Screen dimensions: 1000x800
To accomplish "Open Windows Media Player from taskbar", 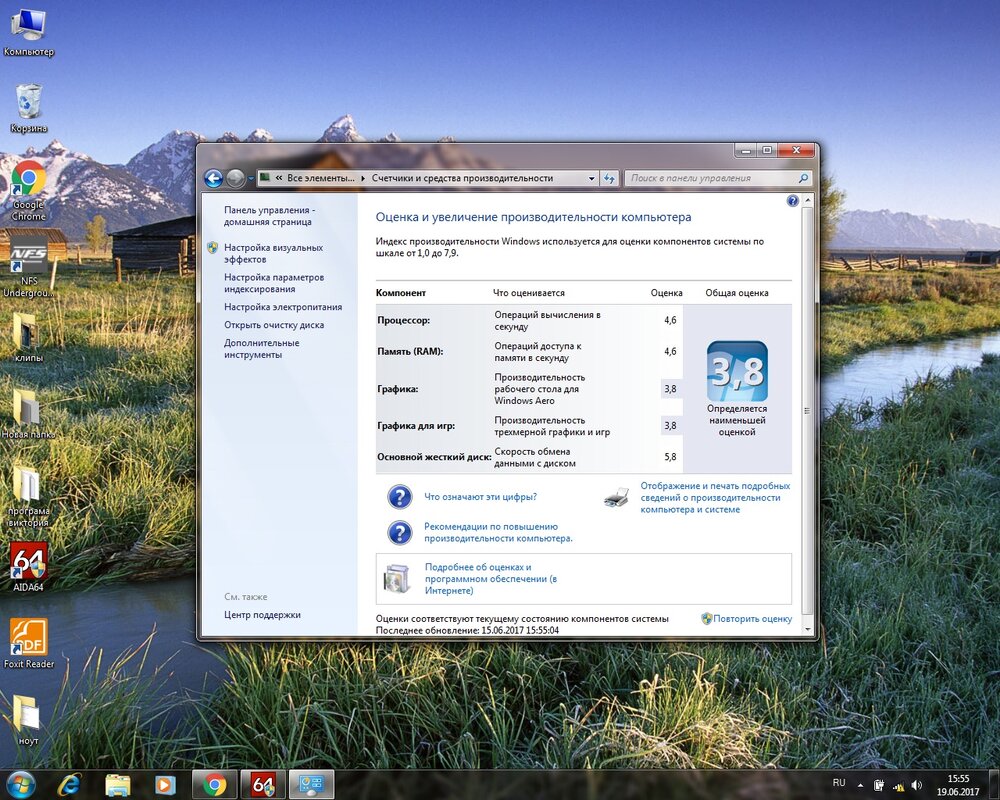I will coord(164,784).
